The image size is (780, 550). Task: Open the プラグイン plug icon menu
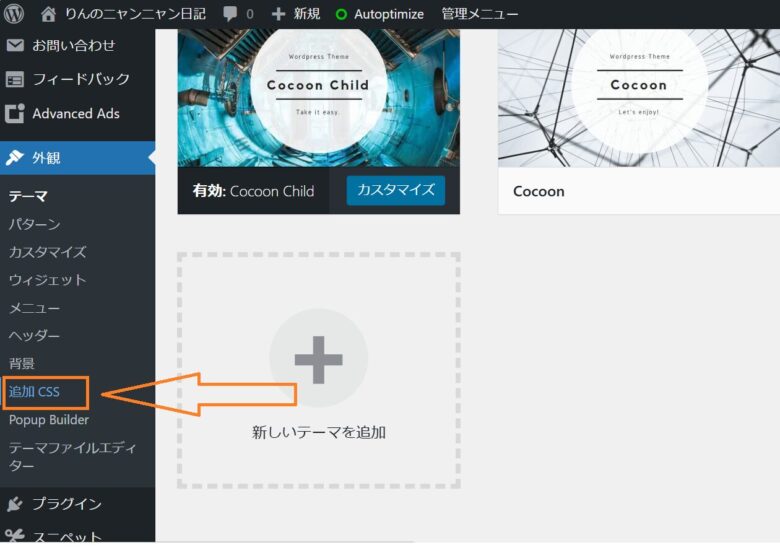15,504
